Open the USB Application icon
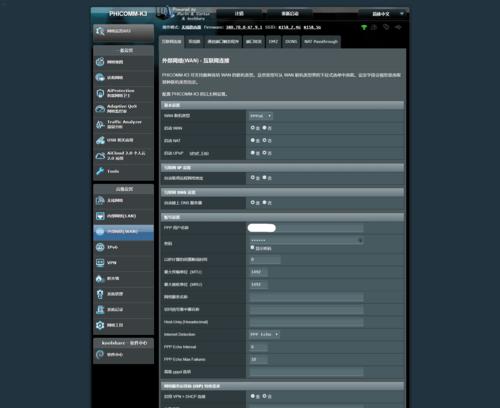Viewport: 500px width, 408px height. [x=100, y=140]
